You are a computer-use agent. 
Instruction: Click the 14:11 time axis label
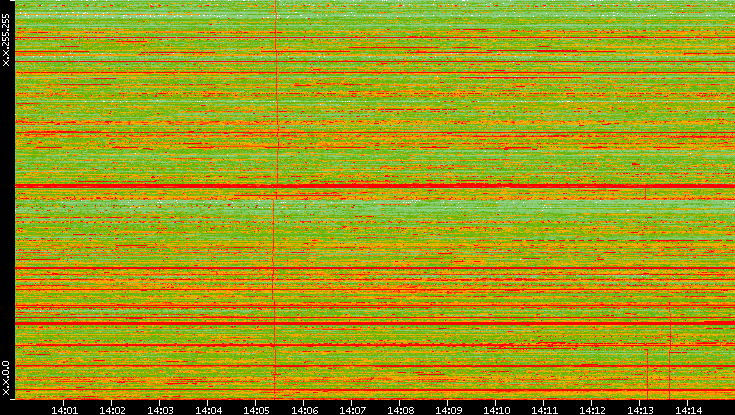coord(545,410)
